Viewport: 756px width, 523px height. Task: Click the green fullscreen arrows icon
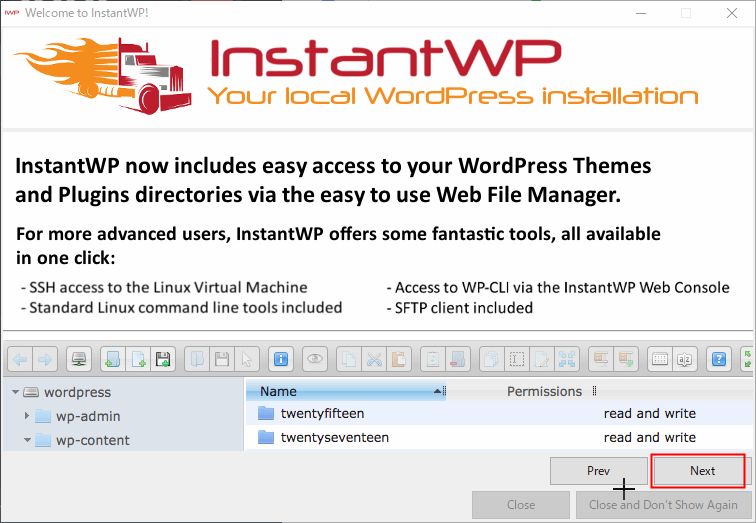click(x=748, y=359)
